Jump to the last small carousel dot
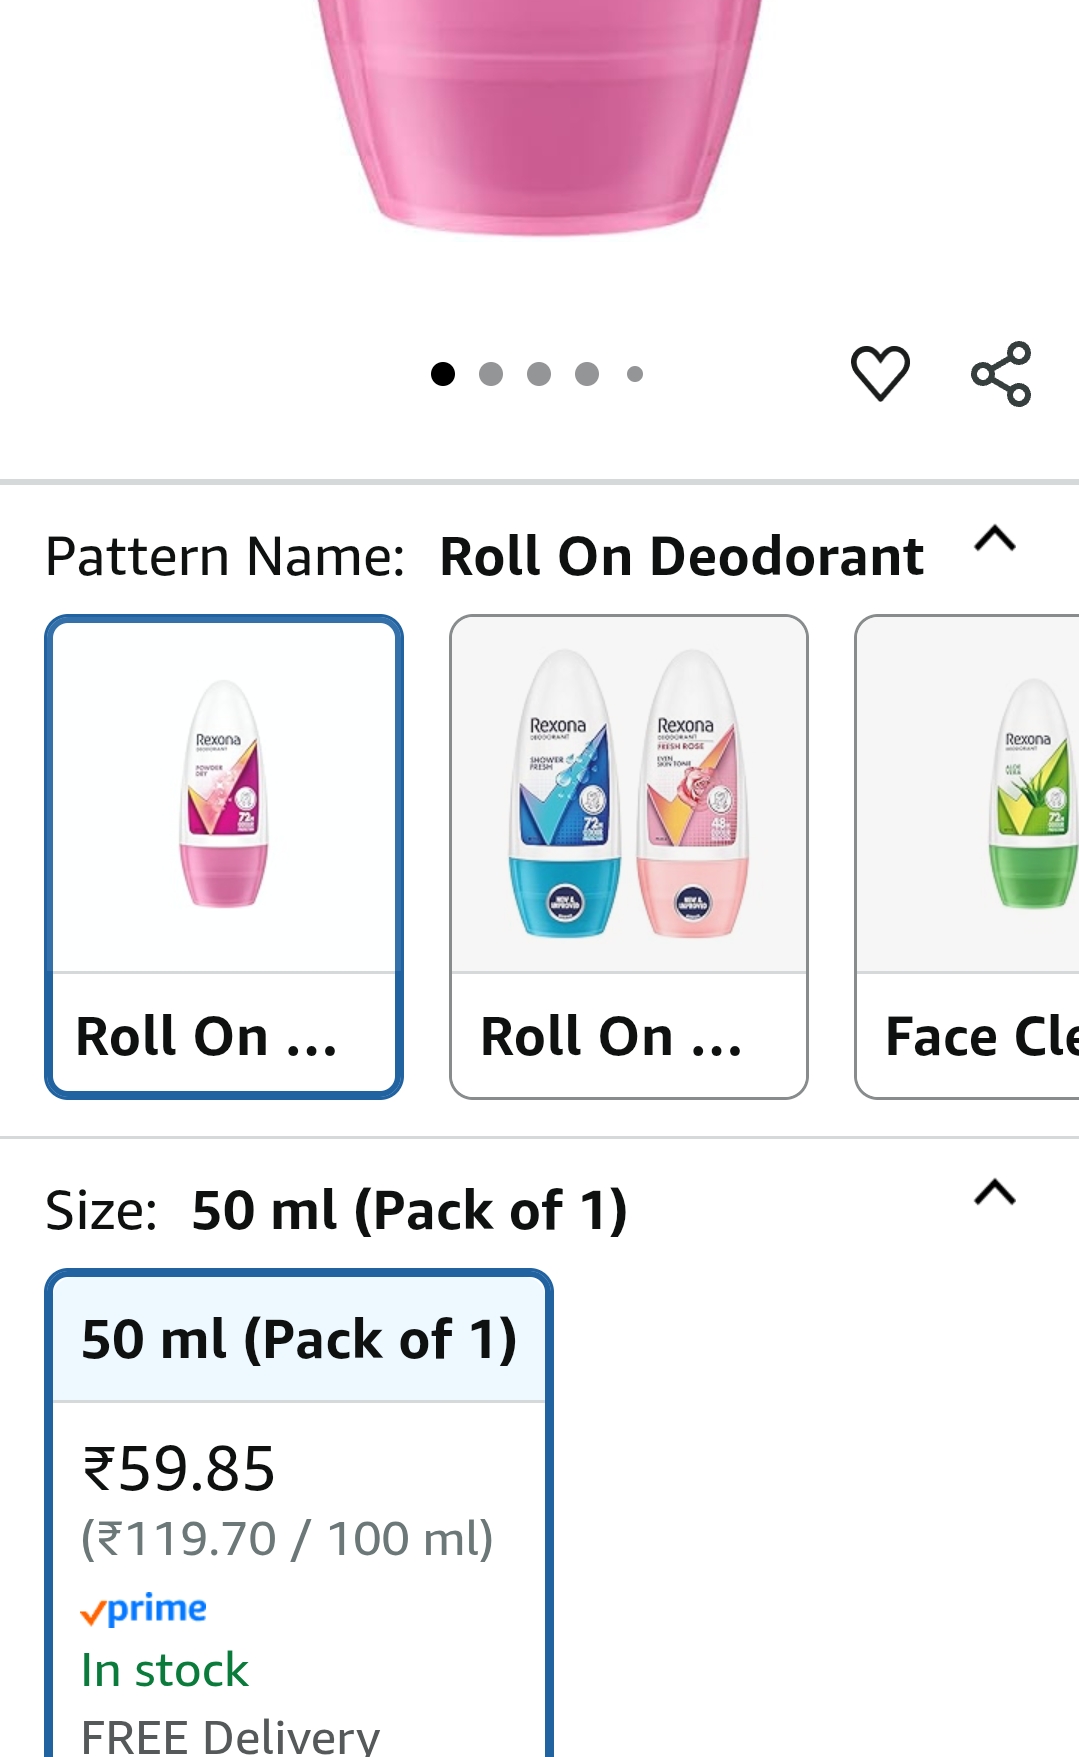 click(x=635, y=374)
